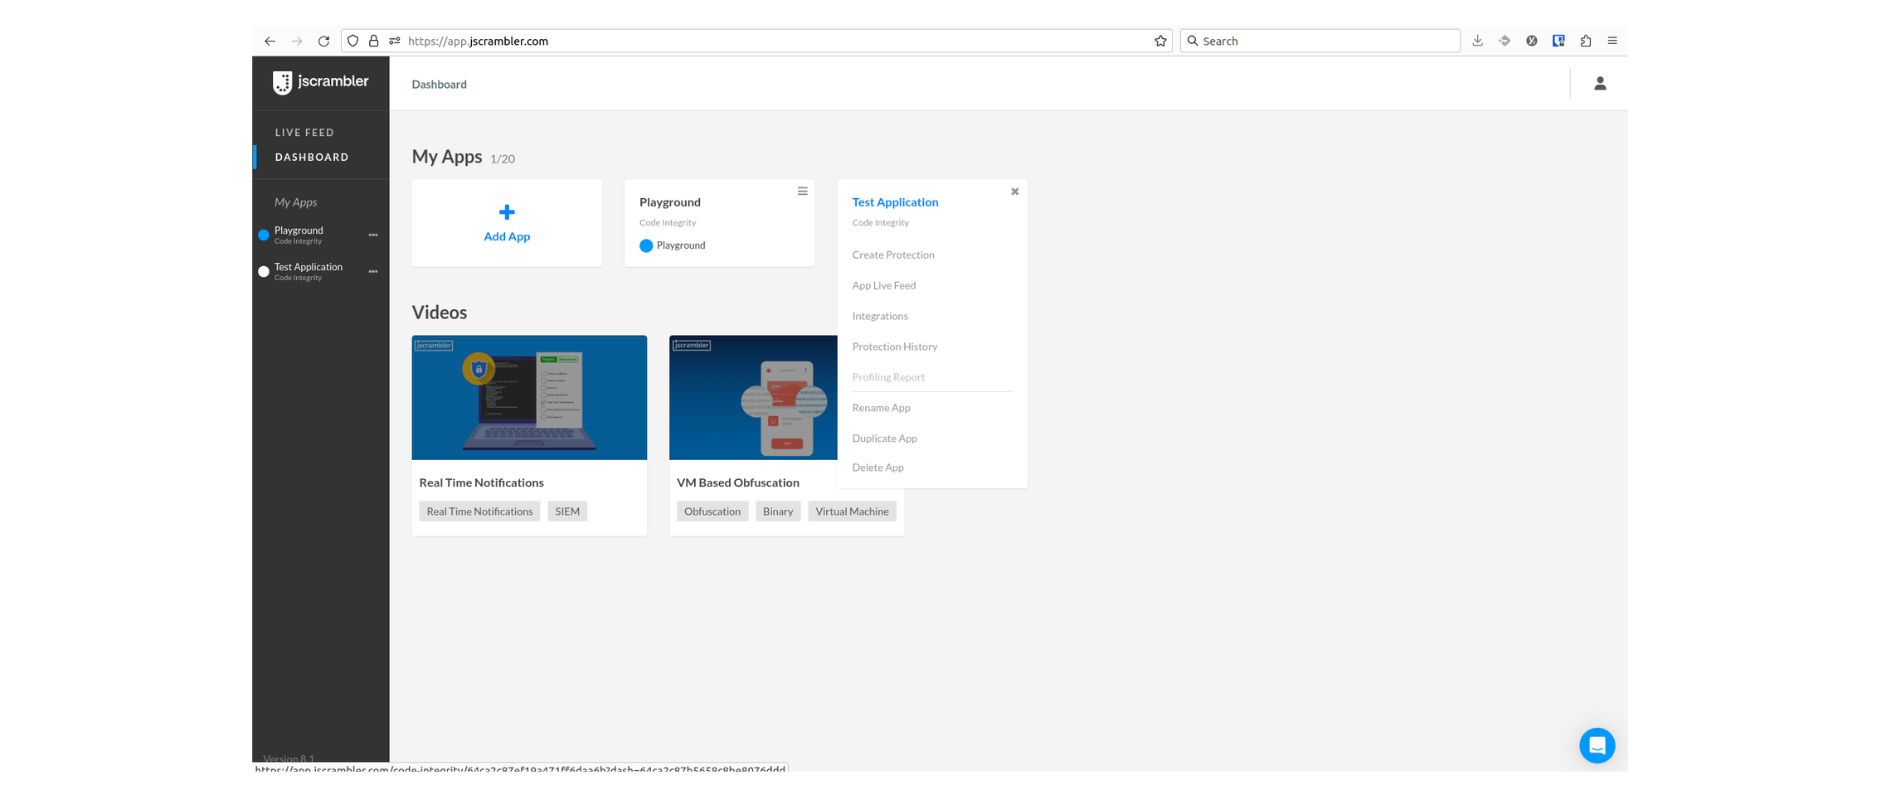Open the Playground card hamburger menu
This screenshot has width=1880, height=788.
click(802, 191)
